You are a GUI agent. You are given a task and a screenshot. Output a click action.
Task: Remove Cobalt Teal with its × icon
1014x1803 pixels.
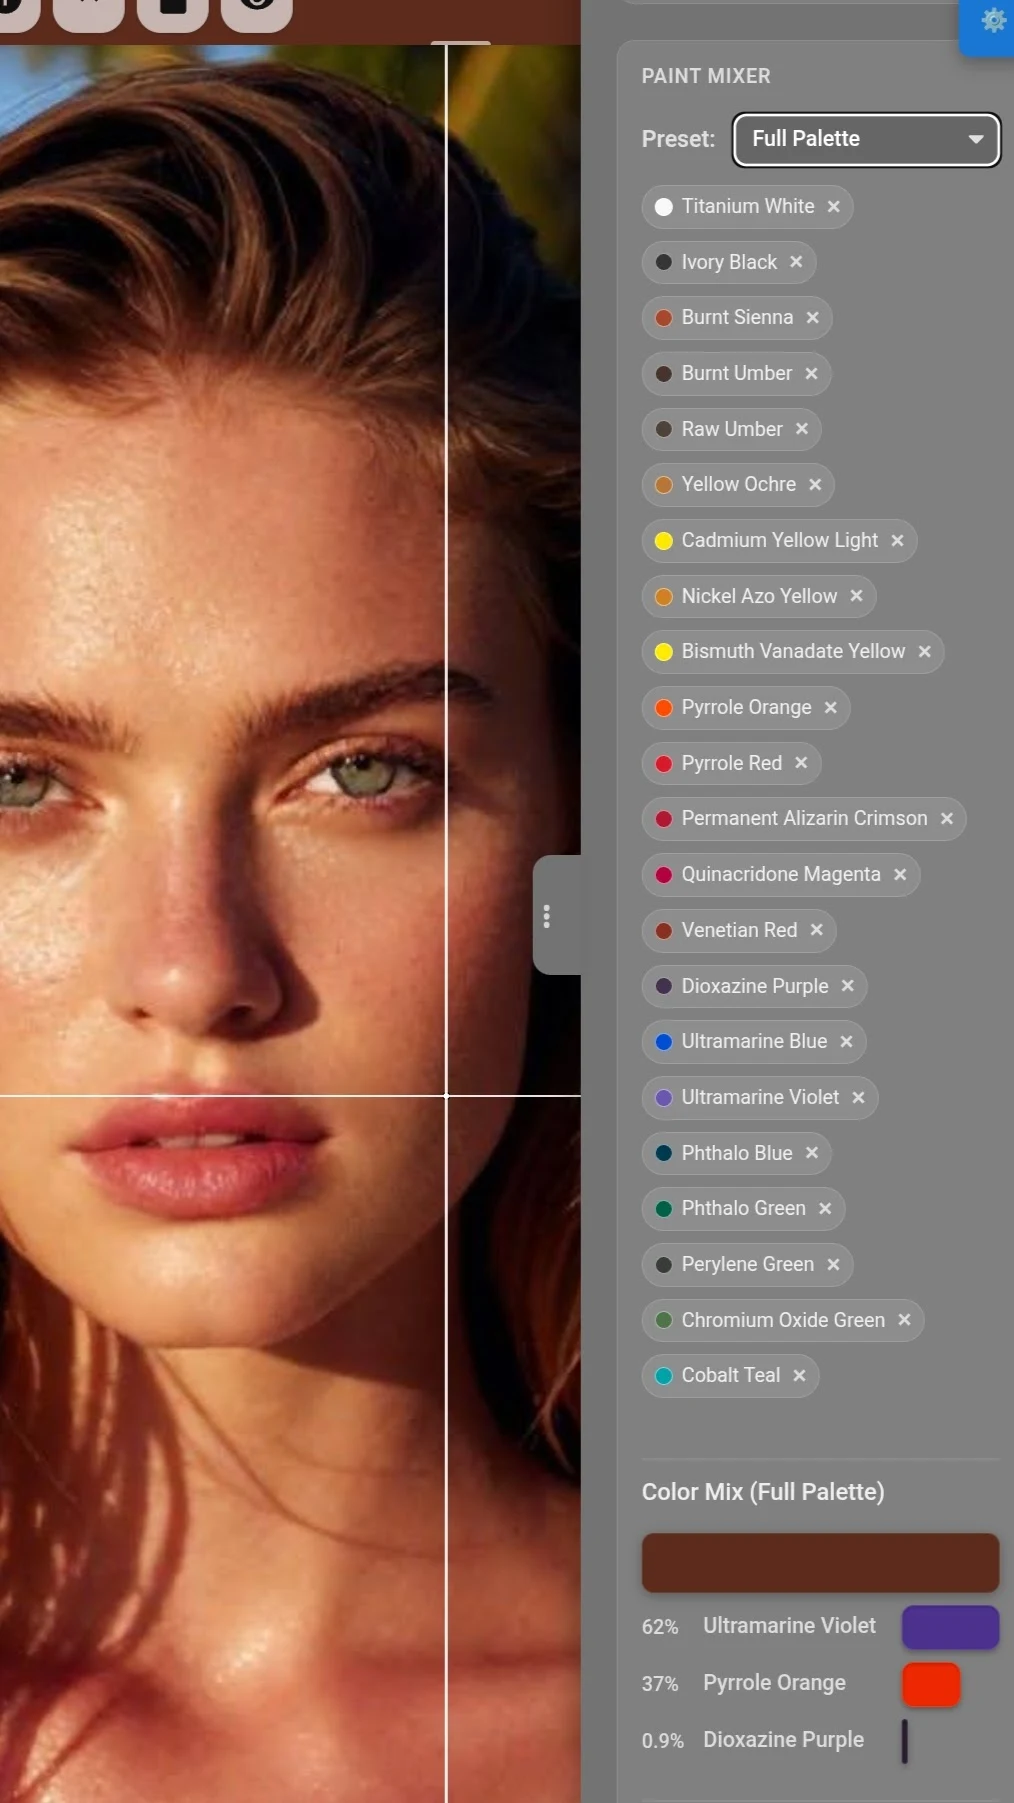coord(800,1375)
